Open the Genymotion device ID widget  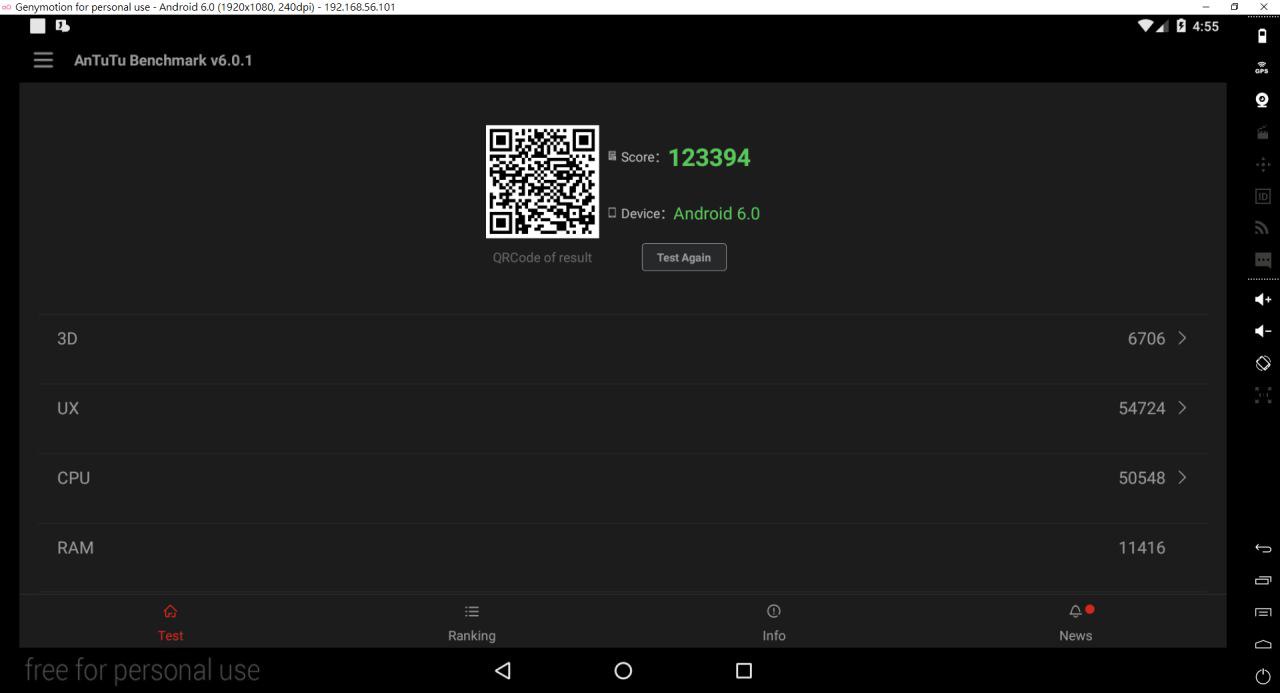click(x=1262, y=197)
